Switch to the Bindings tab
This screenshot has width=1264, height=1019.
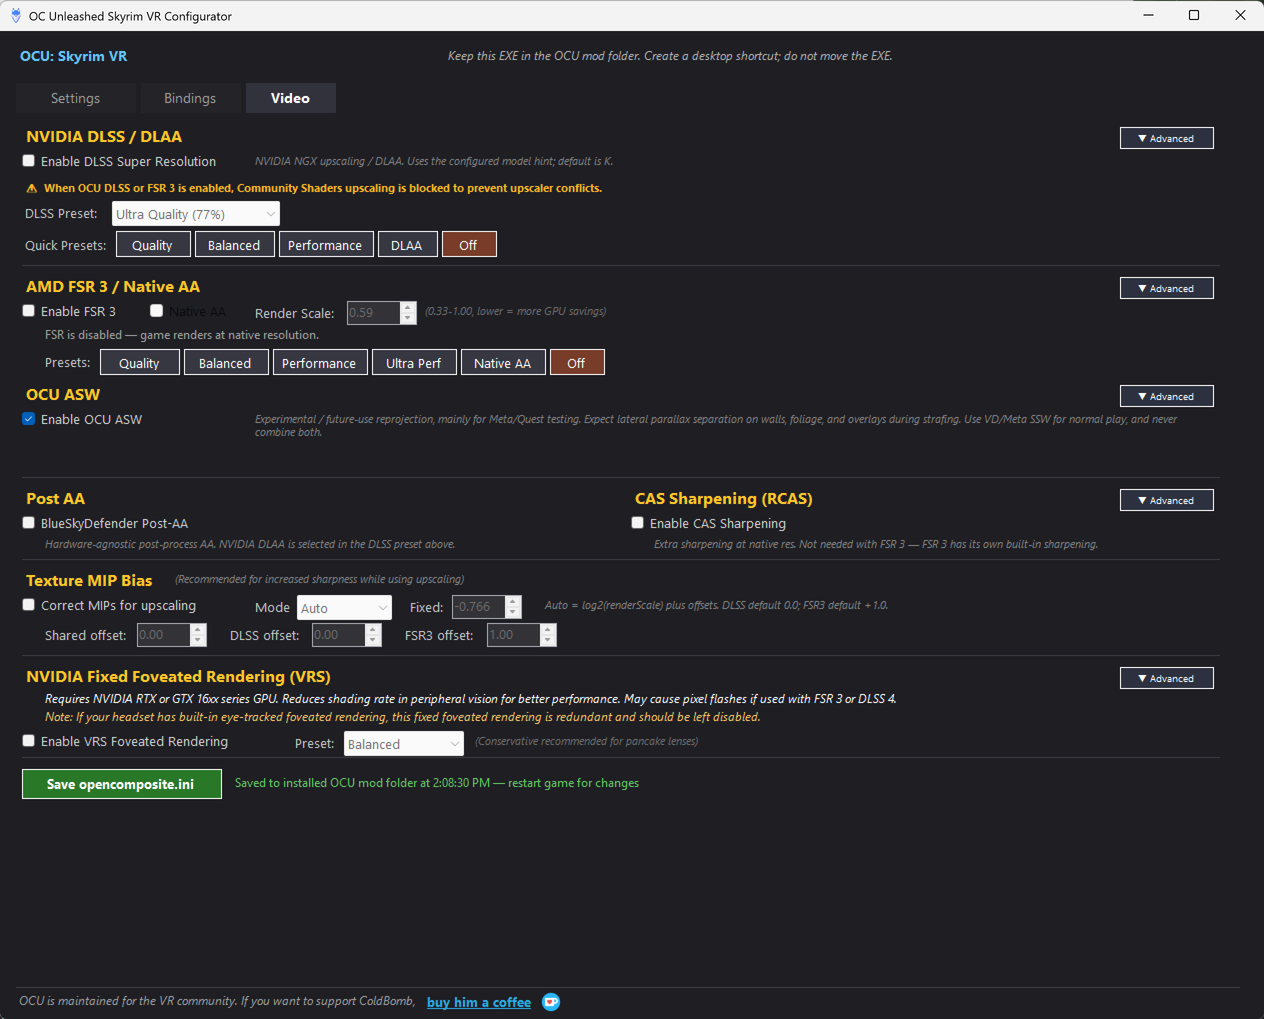tap(190, 98)
